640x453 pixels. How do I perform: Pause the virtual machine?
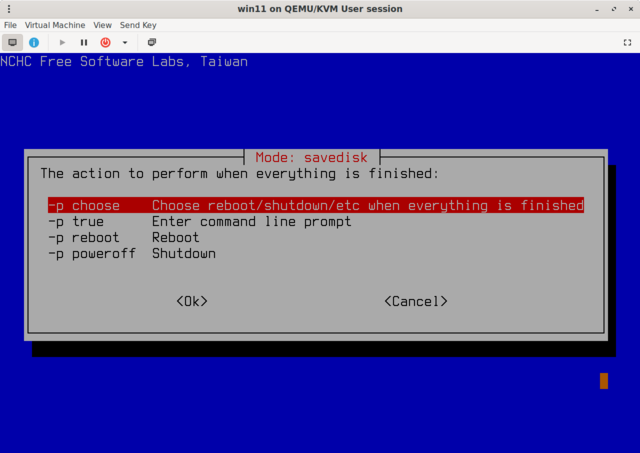click(x=84, y=42)
